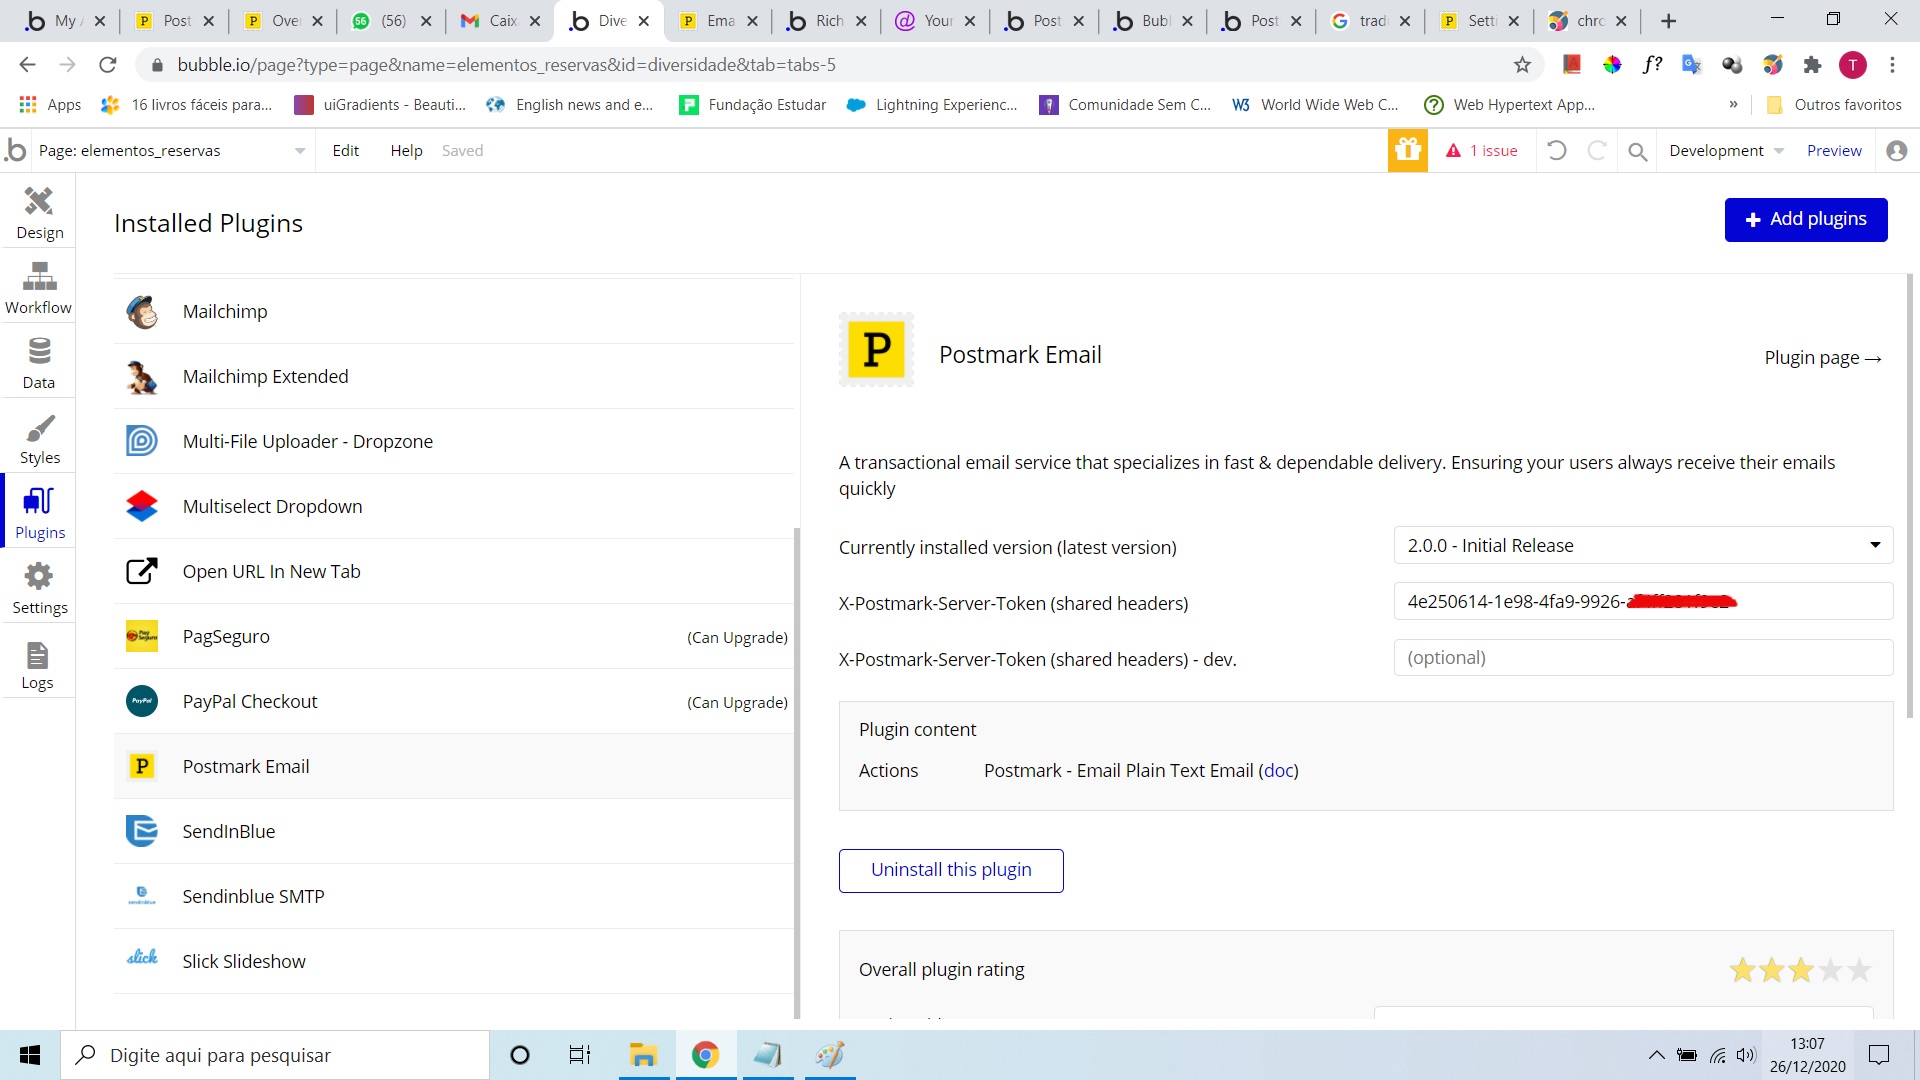1920x1080 pixels.
Task: Switch to the Sett browser tab
Action: point(1479,20)
